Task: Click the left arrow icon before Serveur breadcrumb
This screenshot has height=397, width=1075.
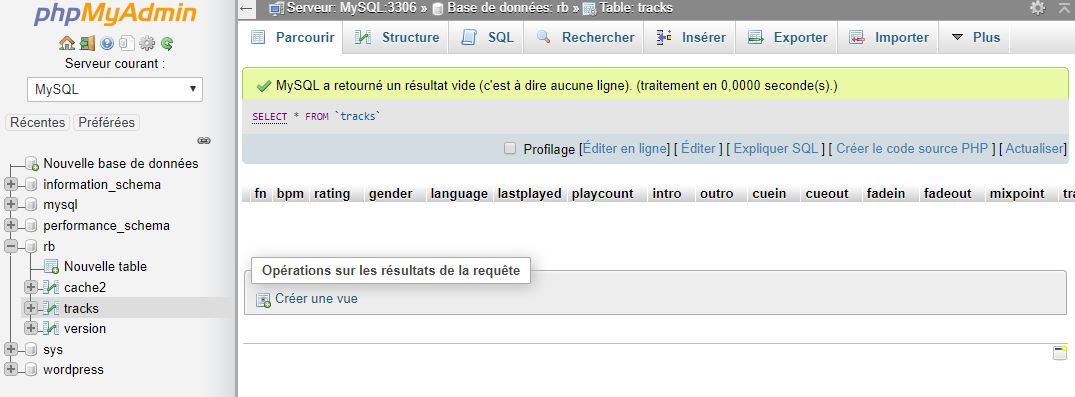Action: tap(247, 9)
